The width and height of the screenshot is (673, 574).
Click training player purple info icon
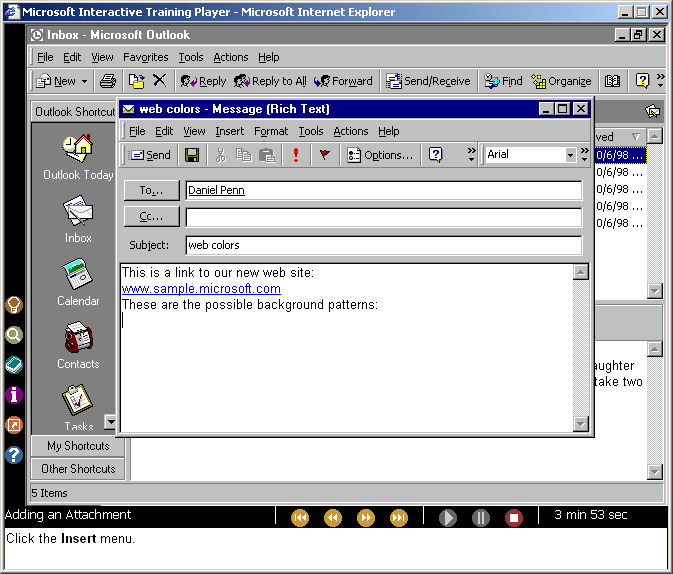coord(14,395)
